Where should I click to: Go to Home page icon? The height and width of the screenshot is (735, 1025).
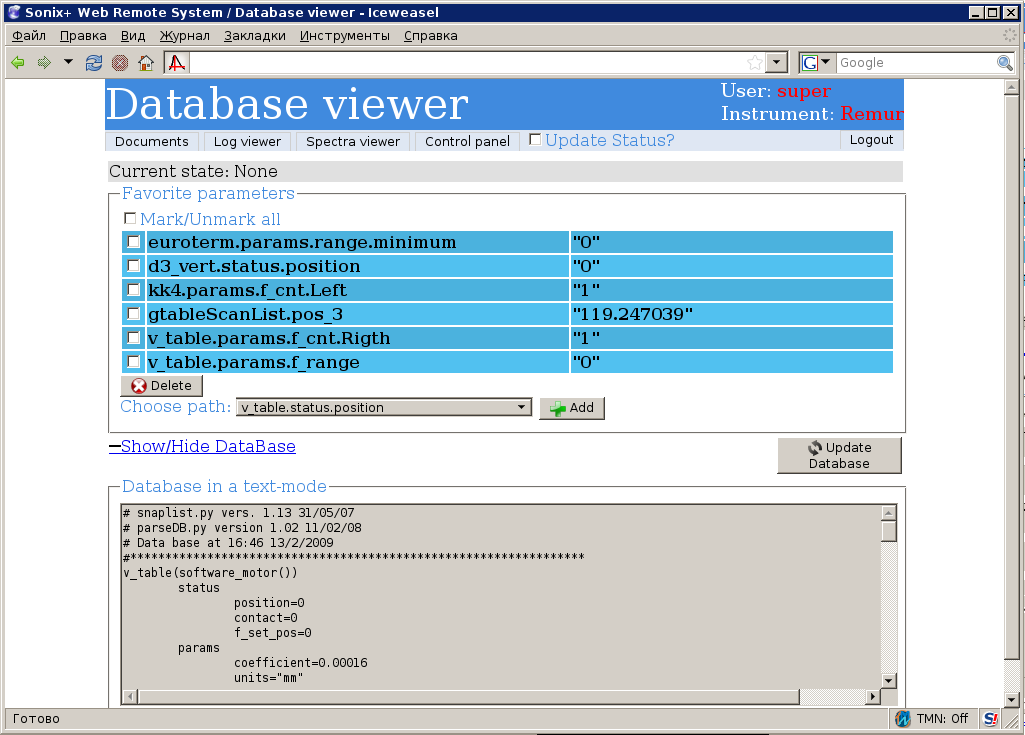click(146, 63)
